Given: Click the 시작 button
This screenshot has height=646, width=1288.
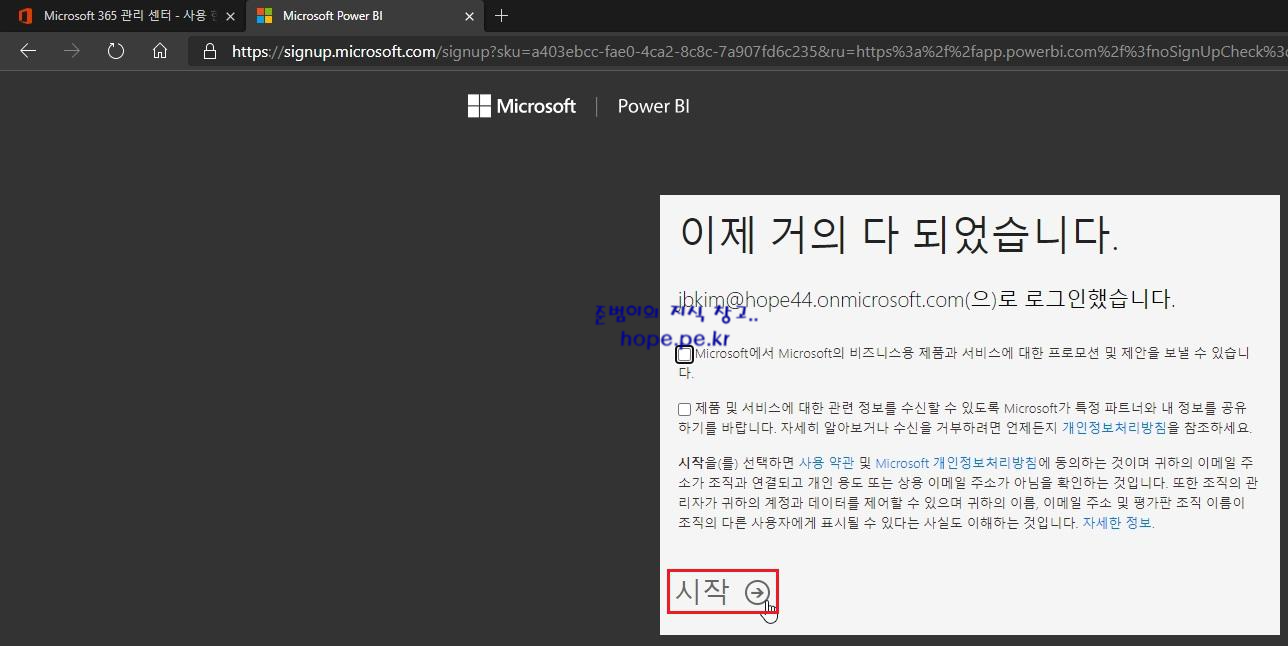Looking at the screenshot, I should coord(723,592).
